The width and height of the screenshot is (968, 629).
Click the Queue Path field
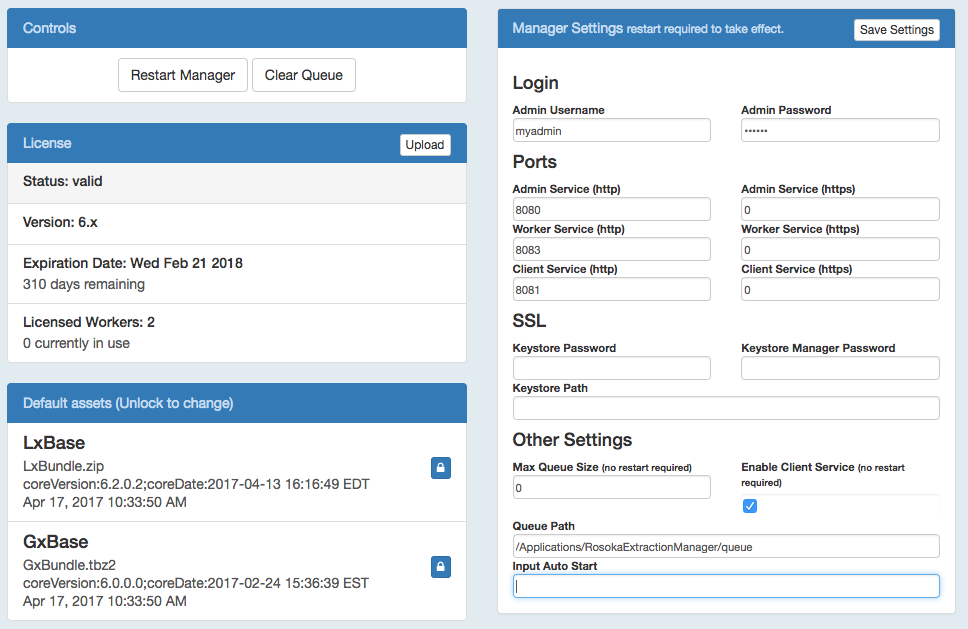click(x=725, y=546)
